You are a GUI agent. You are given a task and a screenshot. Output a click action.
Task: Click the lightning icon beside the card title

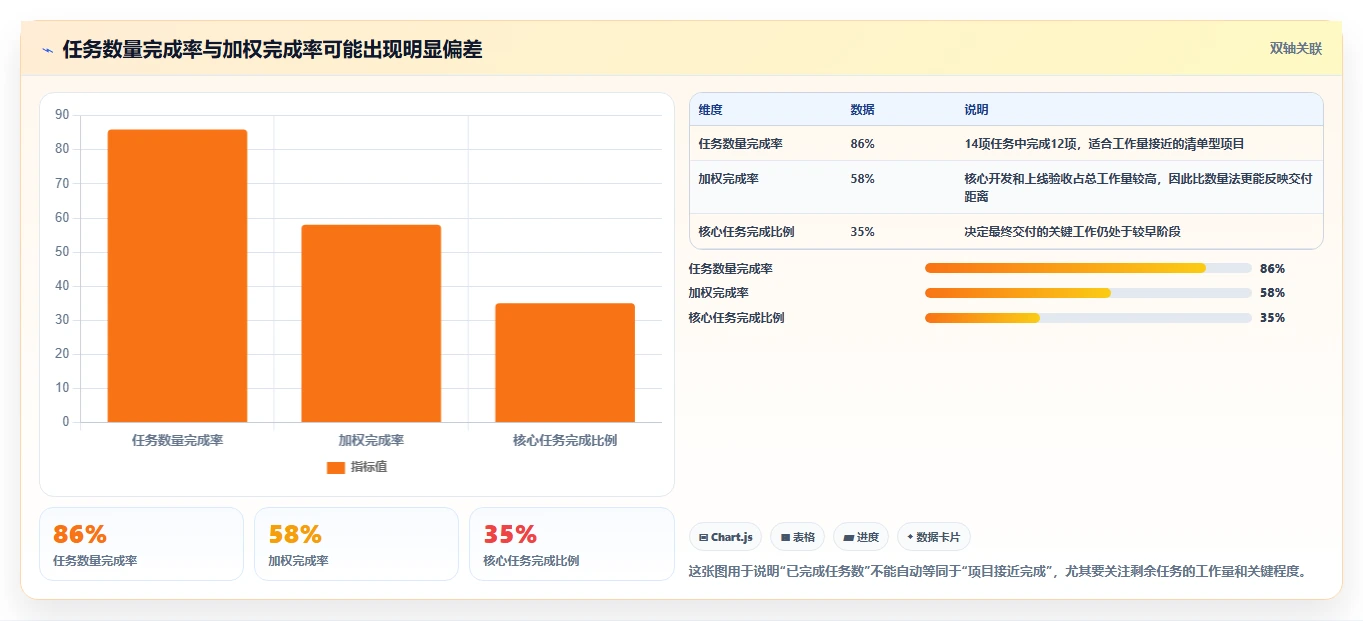click(x=47, y=50)
